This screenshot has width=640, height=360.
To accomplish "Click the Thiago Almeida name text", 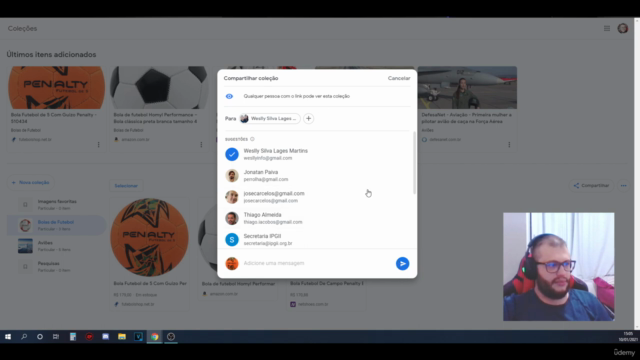I will click(262, 215).
